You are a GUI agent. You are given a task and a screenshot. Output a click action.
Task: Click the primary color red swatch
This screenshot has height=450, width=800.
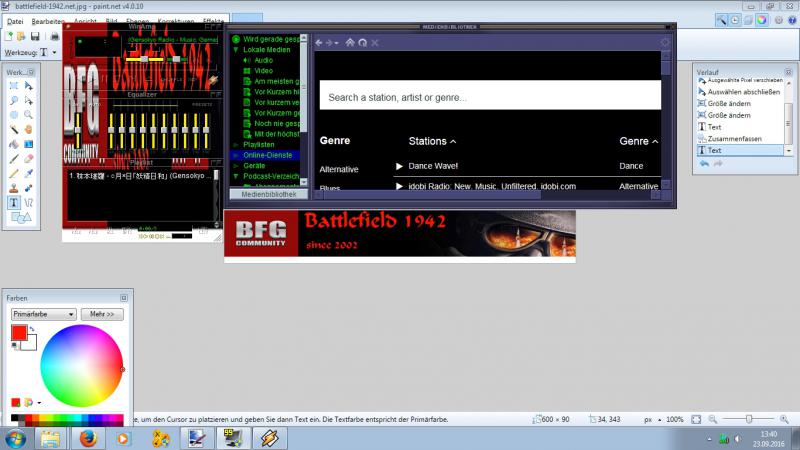point(19,333)
